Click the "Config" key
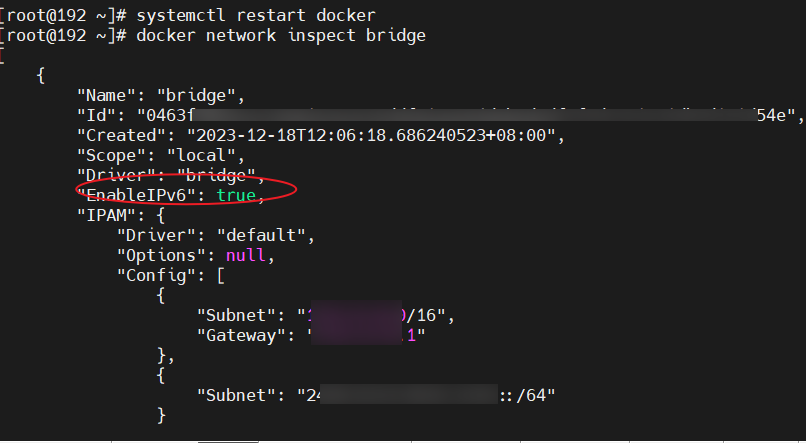806x443 pixels. click(156, 276)
